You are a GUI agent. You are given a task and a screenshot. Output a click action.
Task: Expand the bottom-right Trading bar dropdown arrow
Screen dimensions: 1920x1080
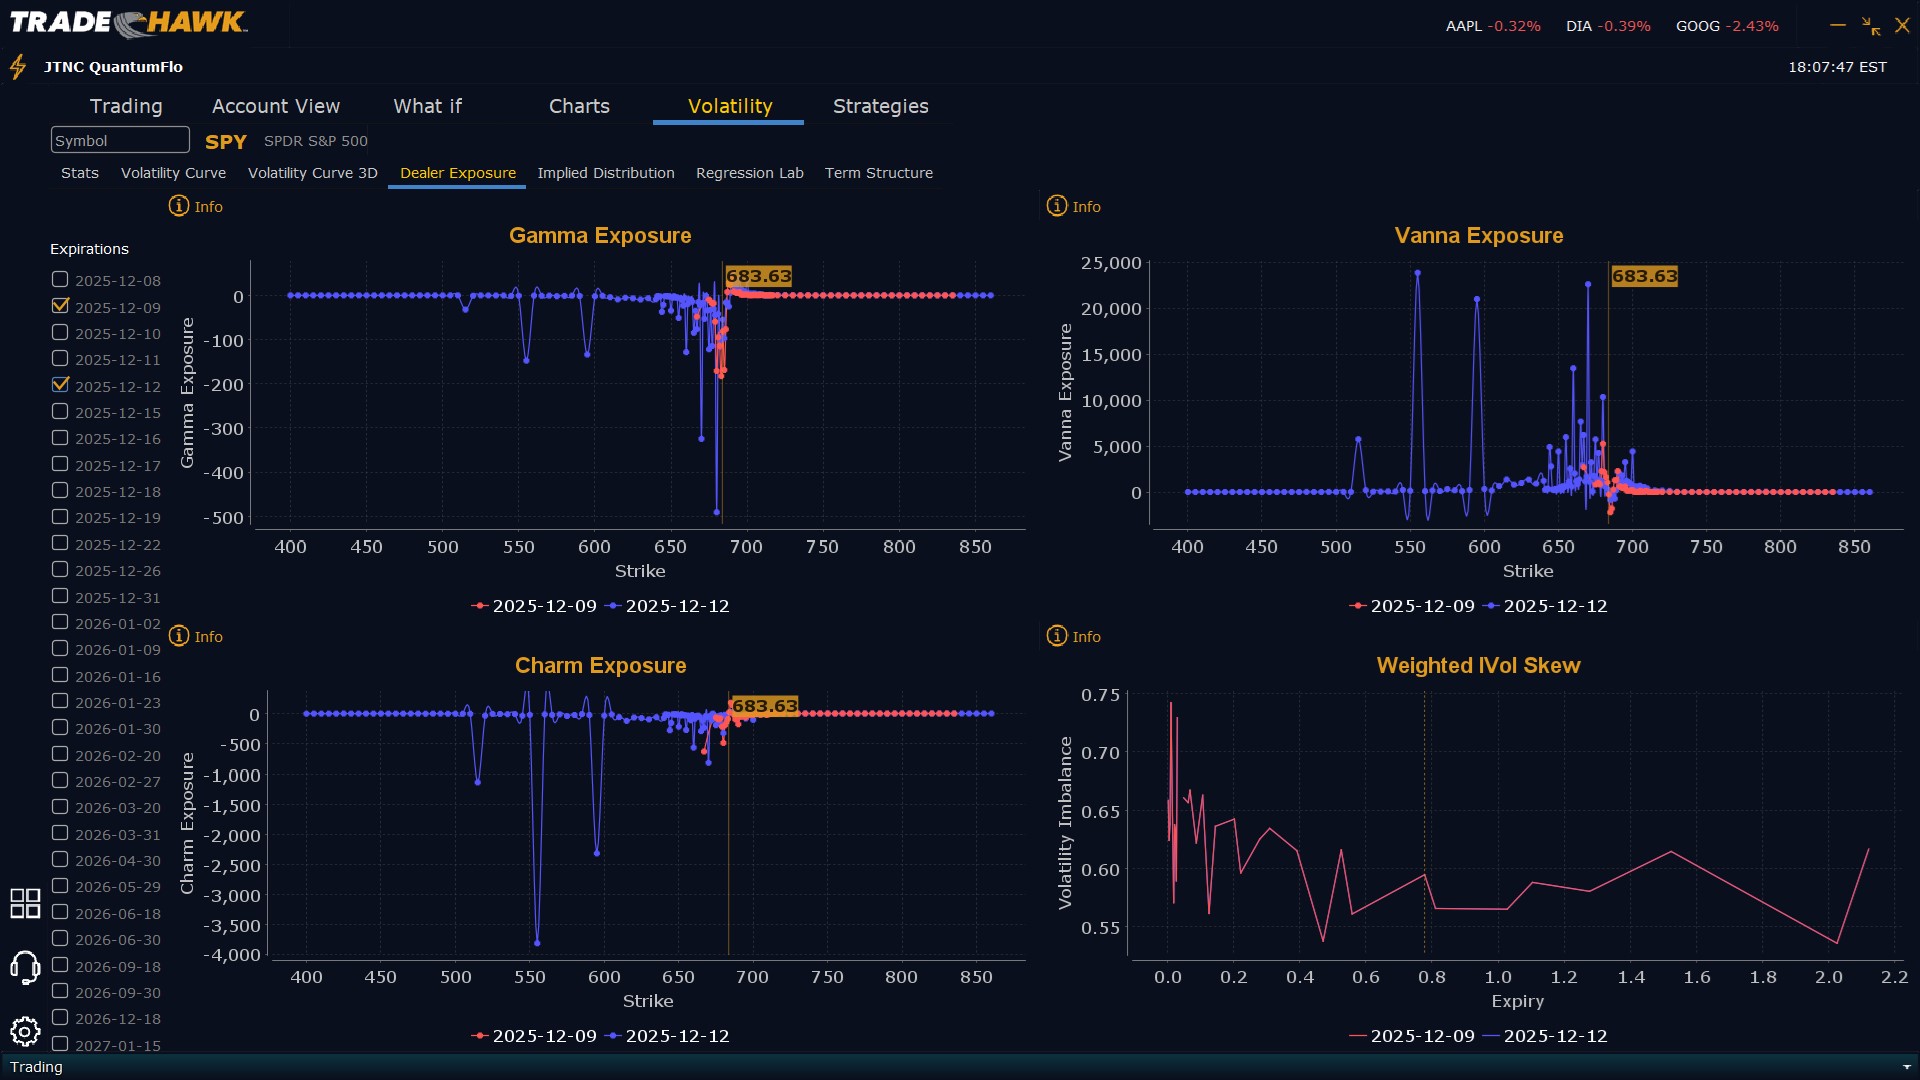tap(1906, 1067)
